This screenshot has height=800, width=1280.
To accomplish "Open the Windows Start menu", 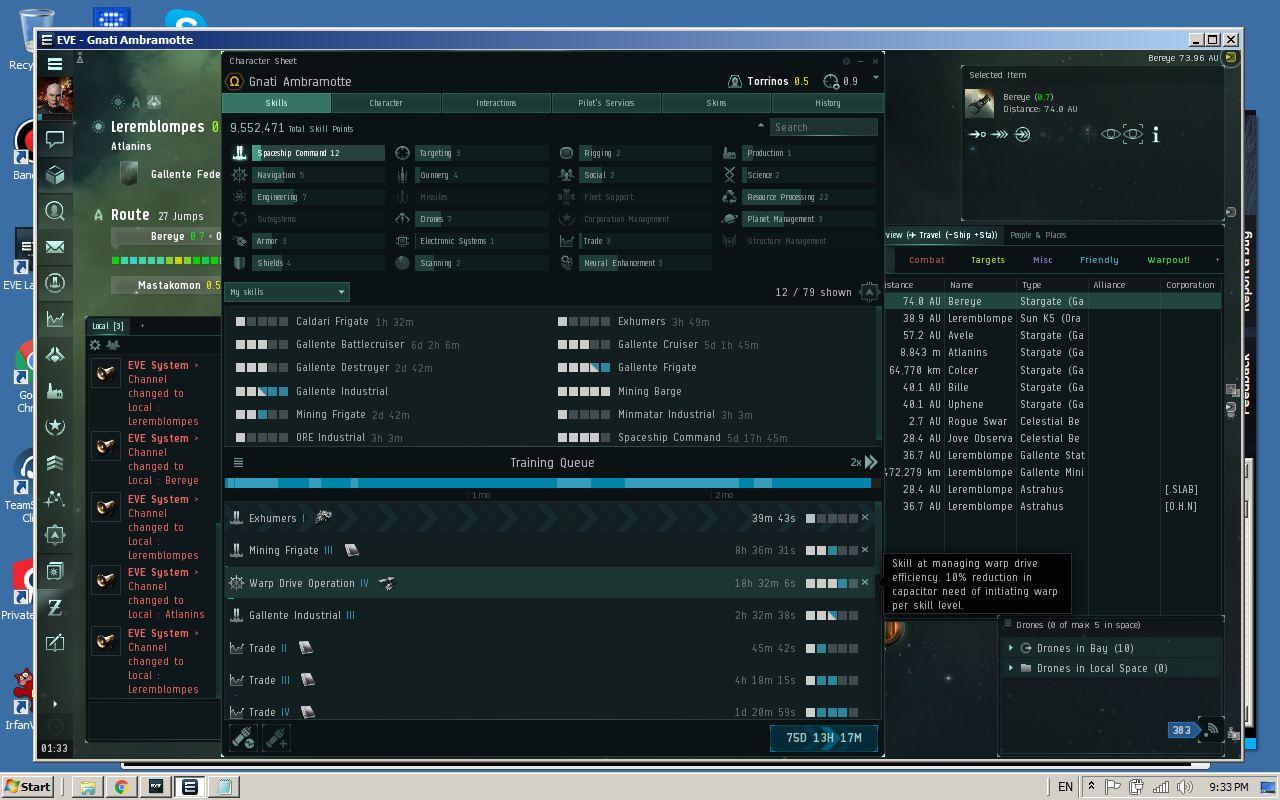I will [27, 786].
